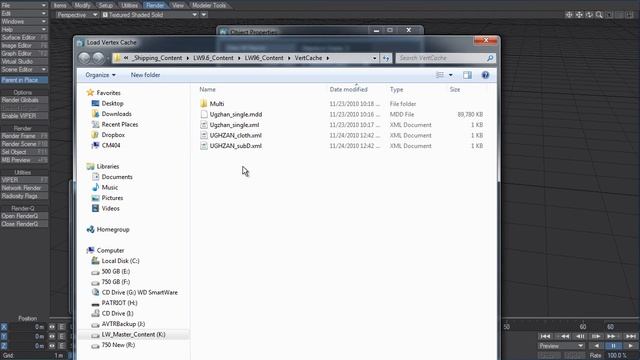Sort by the Date modified column header

(349, 89)
